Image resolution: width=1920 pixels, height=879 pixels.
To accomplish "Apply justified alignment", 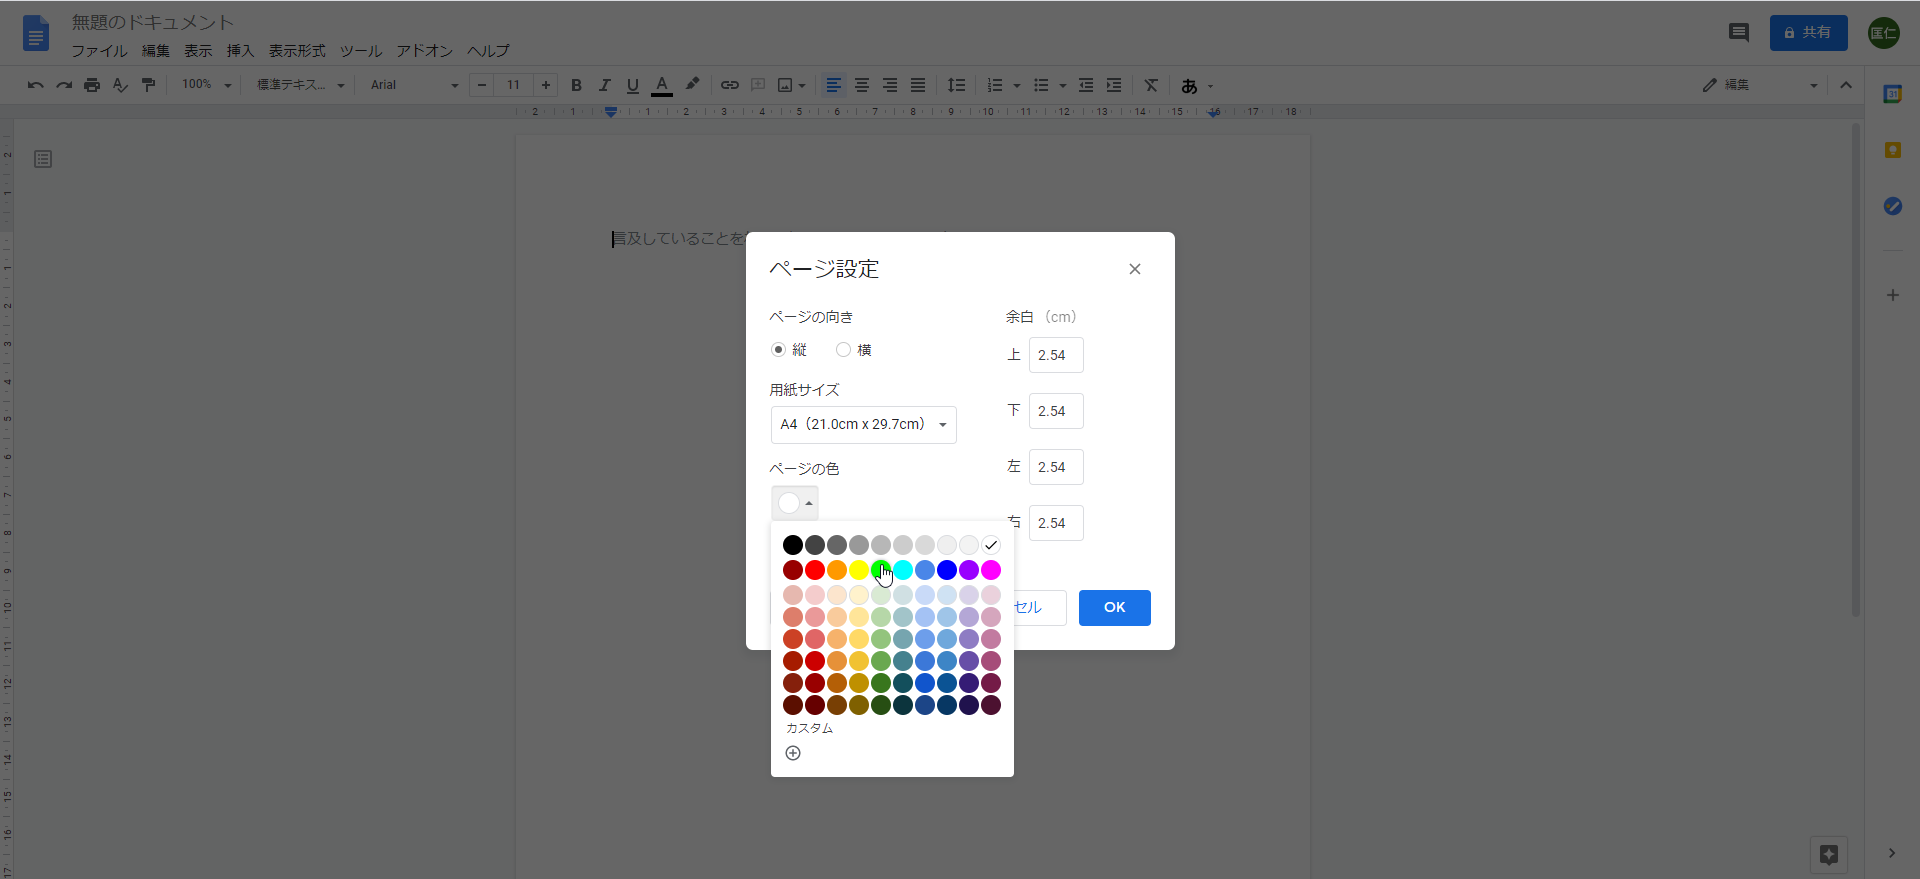I will point(917,85).
